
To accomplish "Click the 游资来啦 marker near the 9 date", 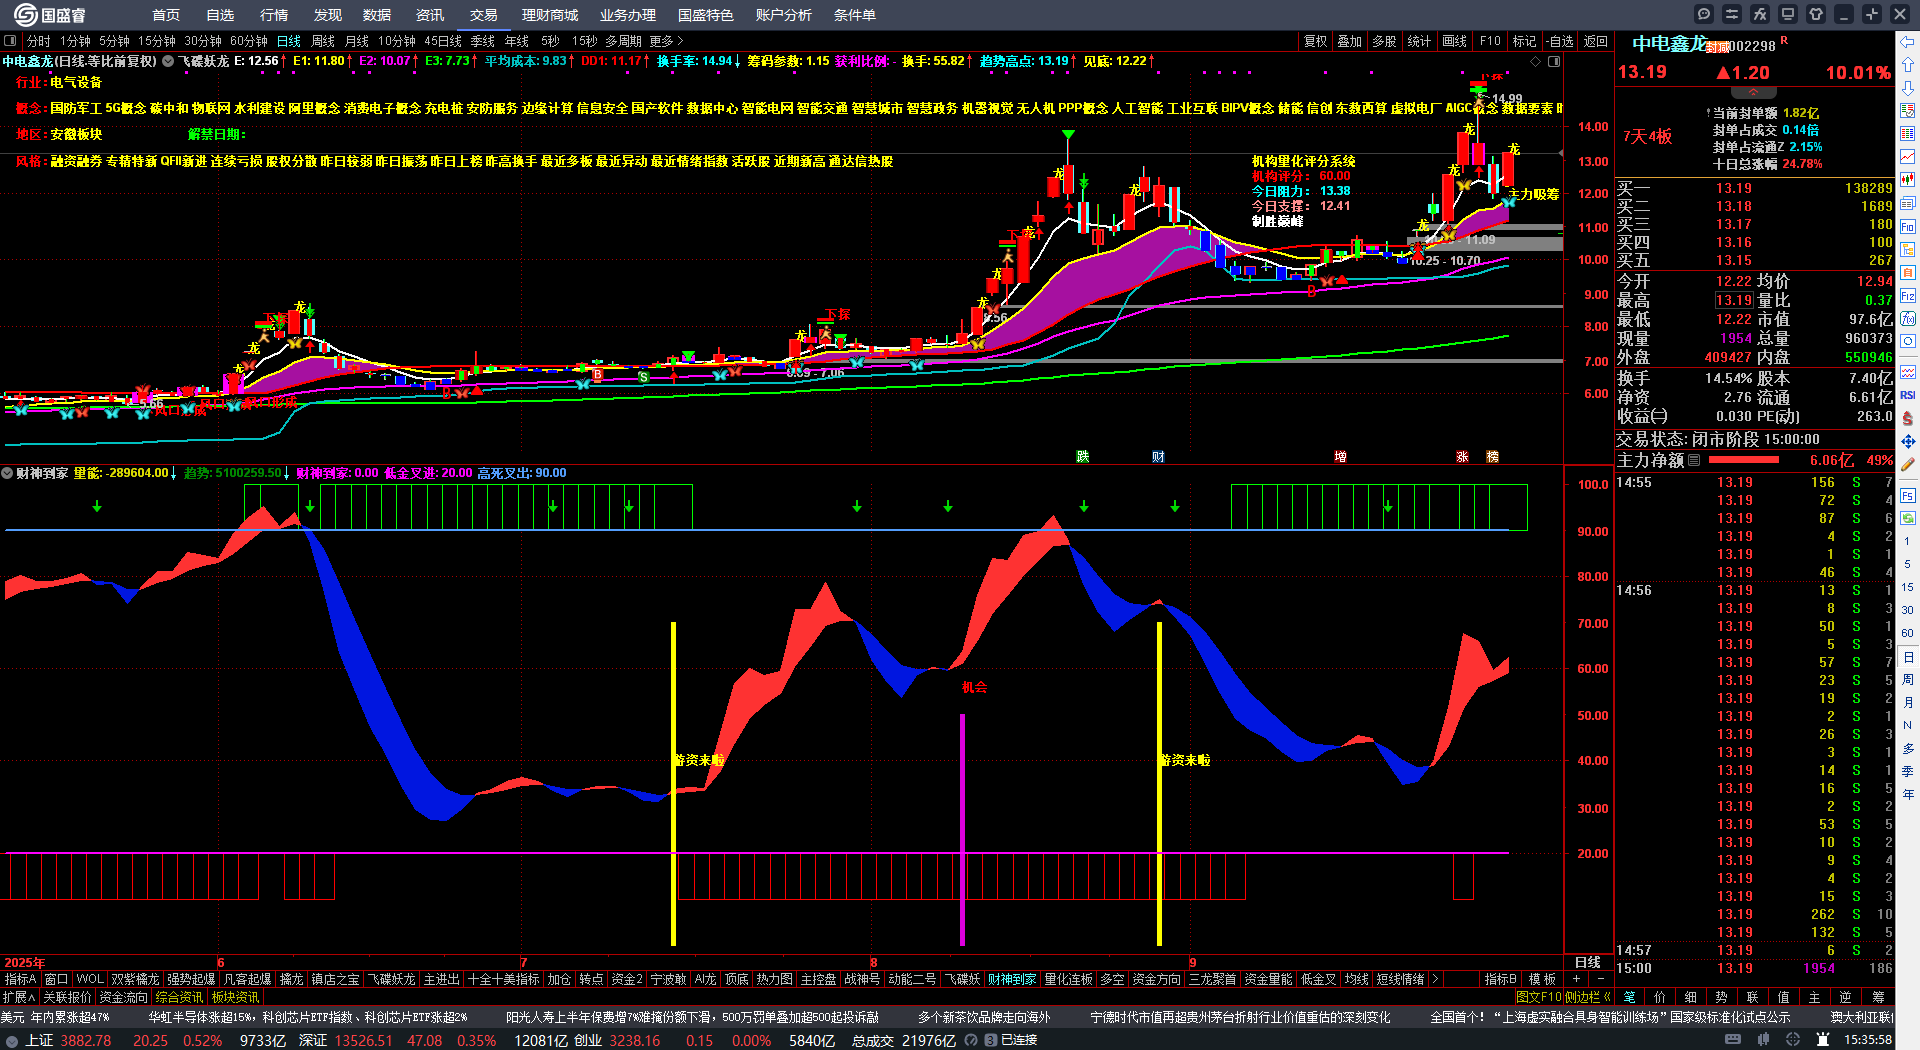I will coord(1185,760).
